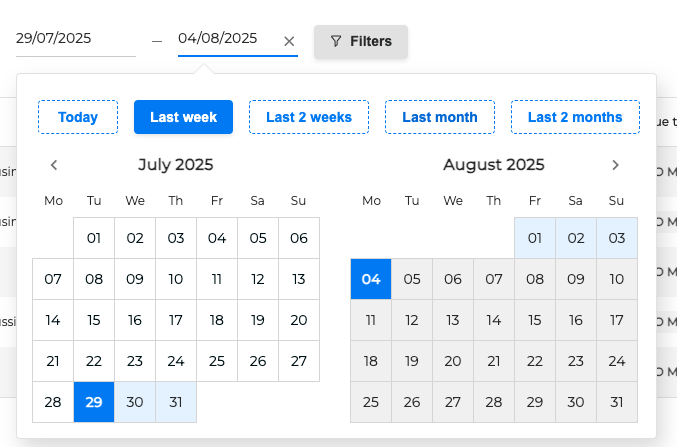Choose July 15 in the calendar
Viewport: 677px width, 447px height.
(94, 320)
